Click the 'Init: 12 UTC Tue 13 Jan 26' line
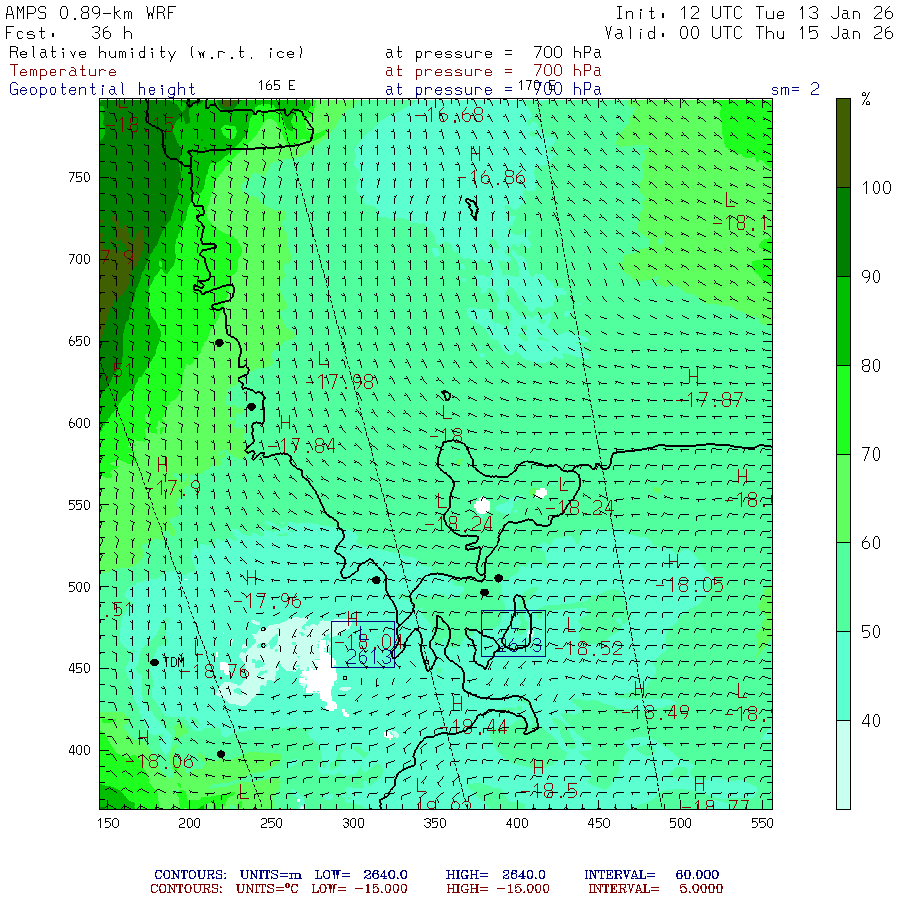This screenshot has width=900, height=900. coord(754,13)
